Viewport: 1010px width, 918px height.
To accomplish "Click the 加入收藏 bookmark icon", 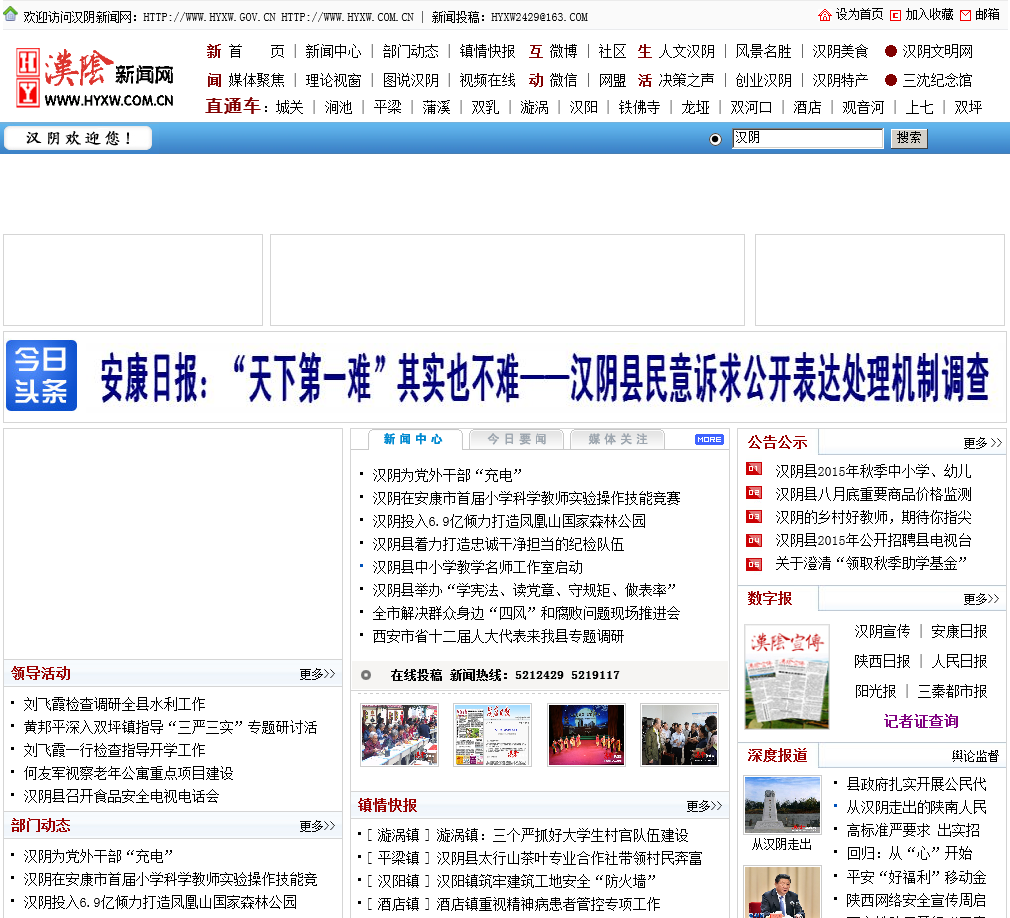I will click(x=895, y=15).
